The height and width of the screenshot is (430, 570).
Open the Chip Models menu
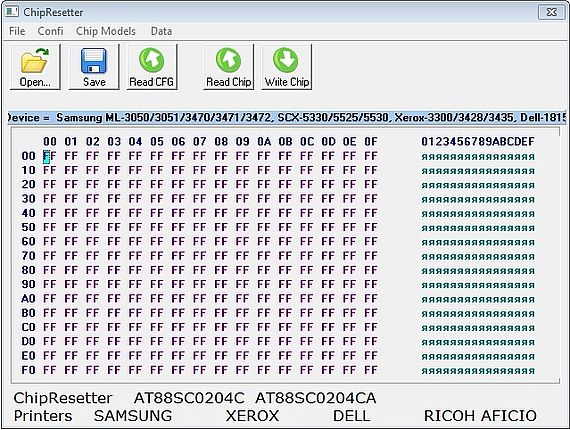point(106,31)
